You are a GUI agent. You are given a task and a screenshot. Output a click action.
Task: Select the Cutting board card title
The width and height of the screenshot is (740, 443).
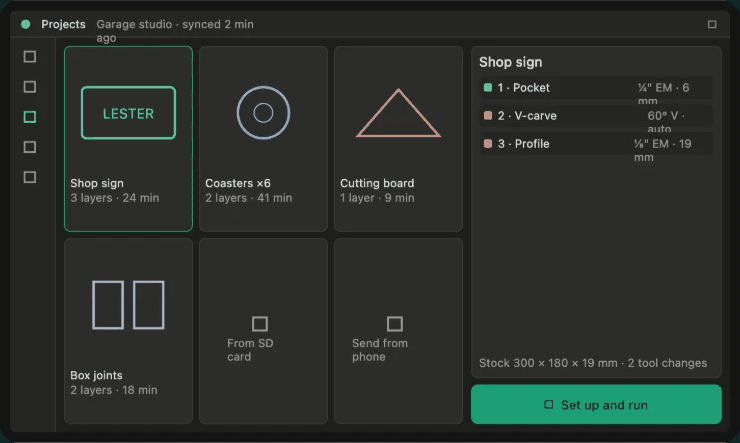click(377, 183)
